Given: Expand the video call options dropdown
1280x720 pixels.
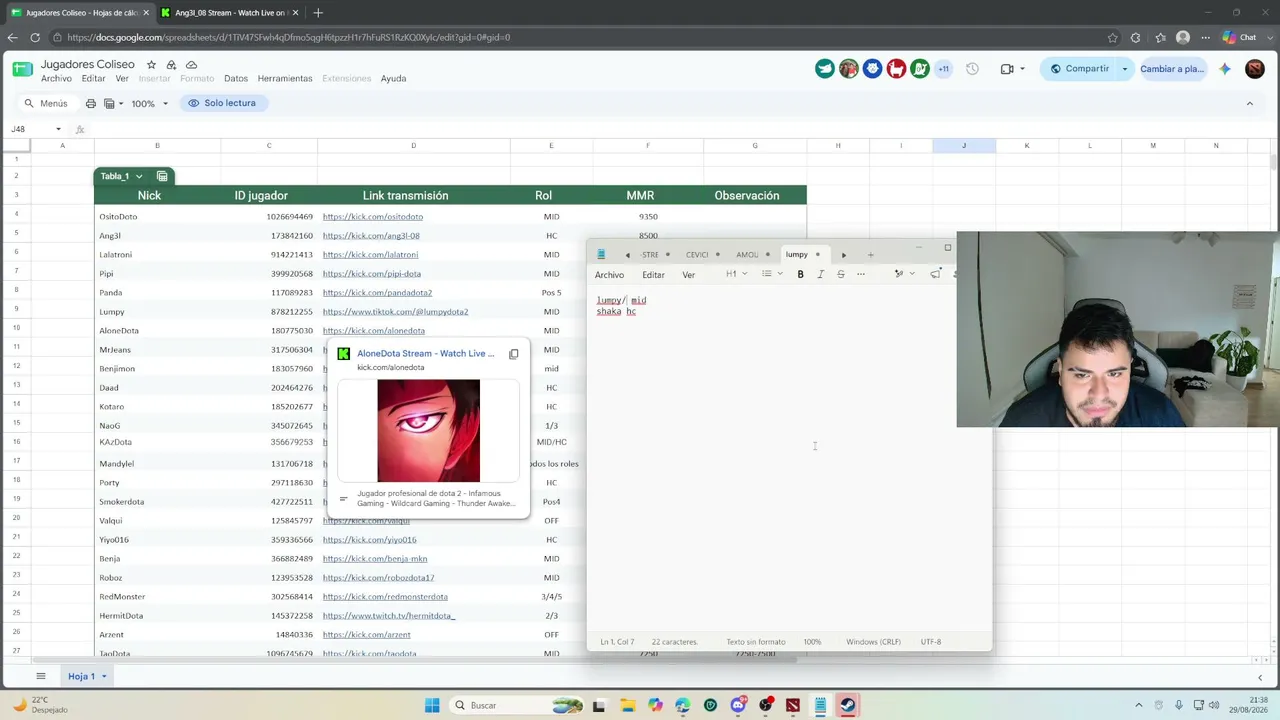Looking at the screenshot, I should click(1021, 69).
